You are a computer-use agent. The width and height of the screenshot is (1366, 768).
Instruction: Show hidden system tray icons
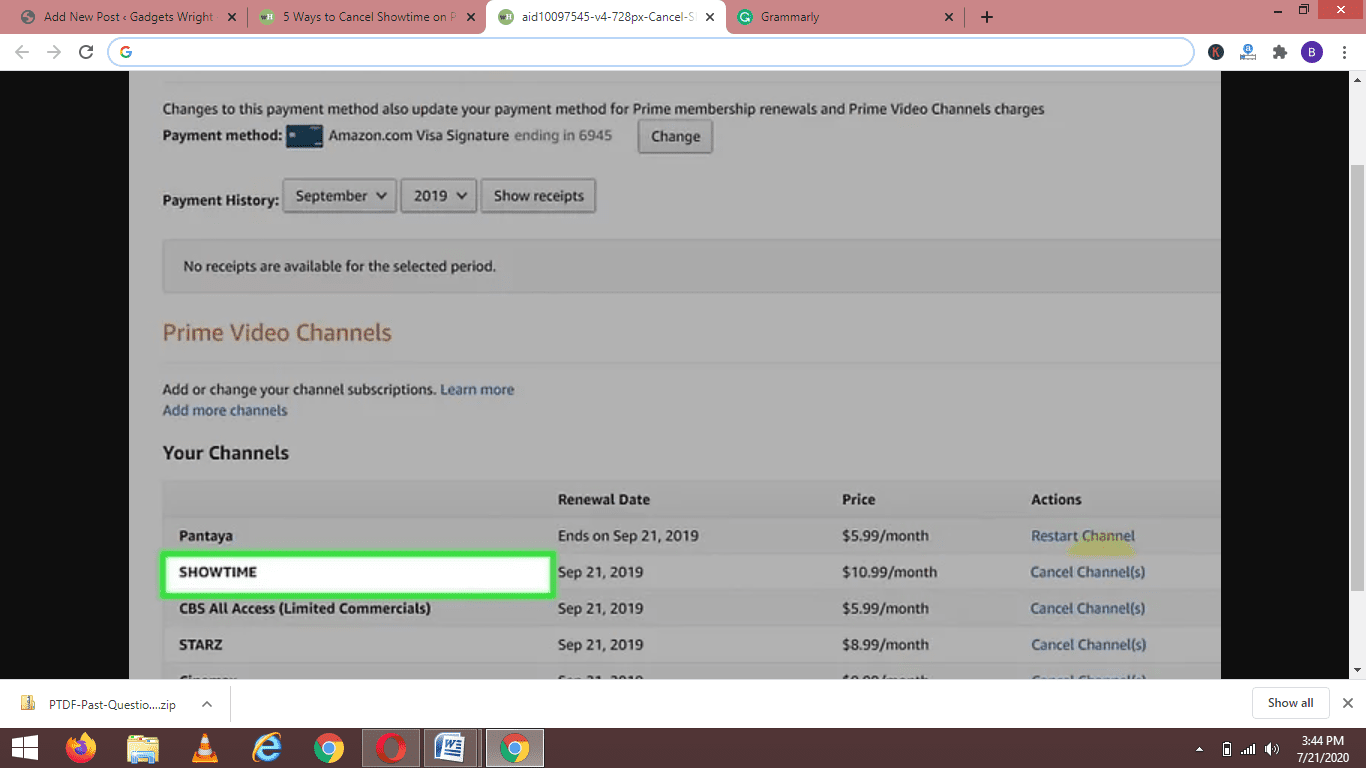pyautogui.click(x=1199, y=748)
